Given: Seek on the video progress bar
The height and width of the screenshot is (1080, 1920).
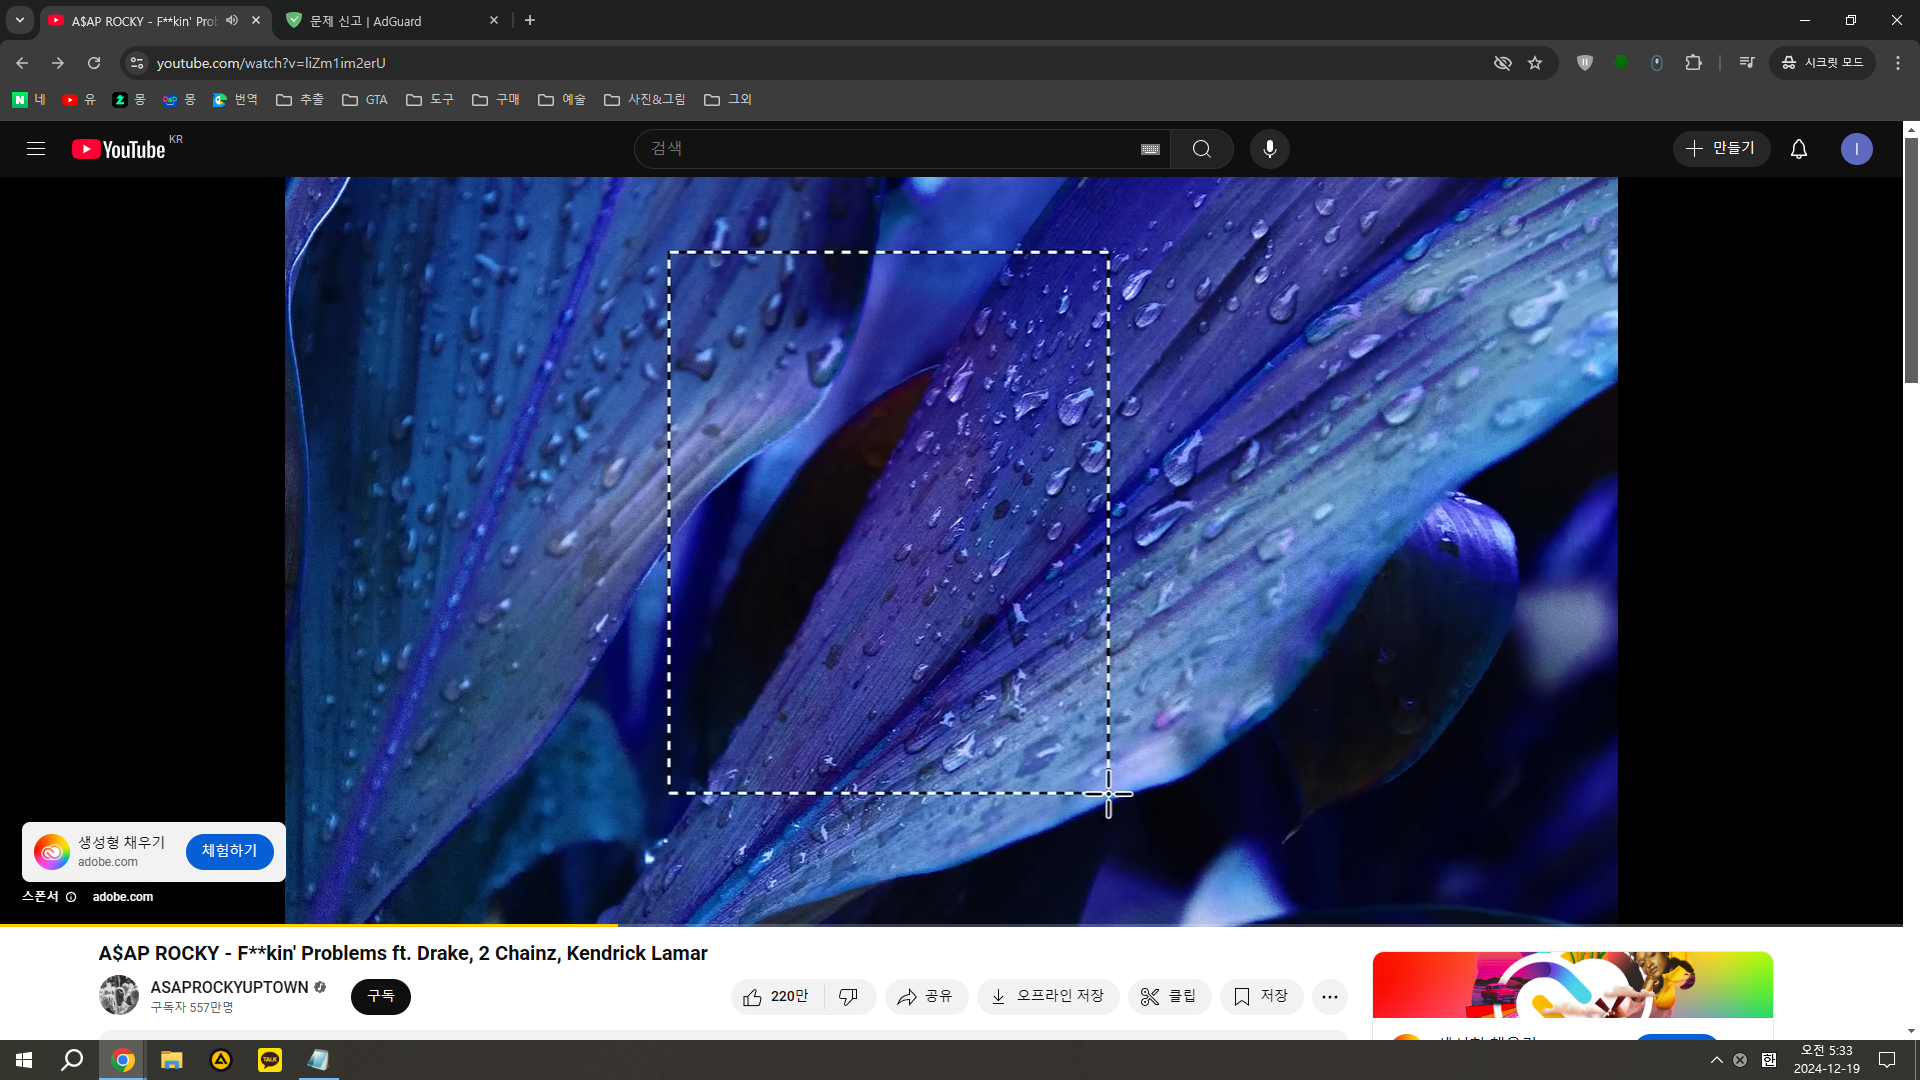Looking at the screenshot, I should click(x=951, y=926).
